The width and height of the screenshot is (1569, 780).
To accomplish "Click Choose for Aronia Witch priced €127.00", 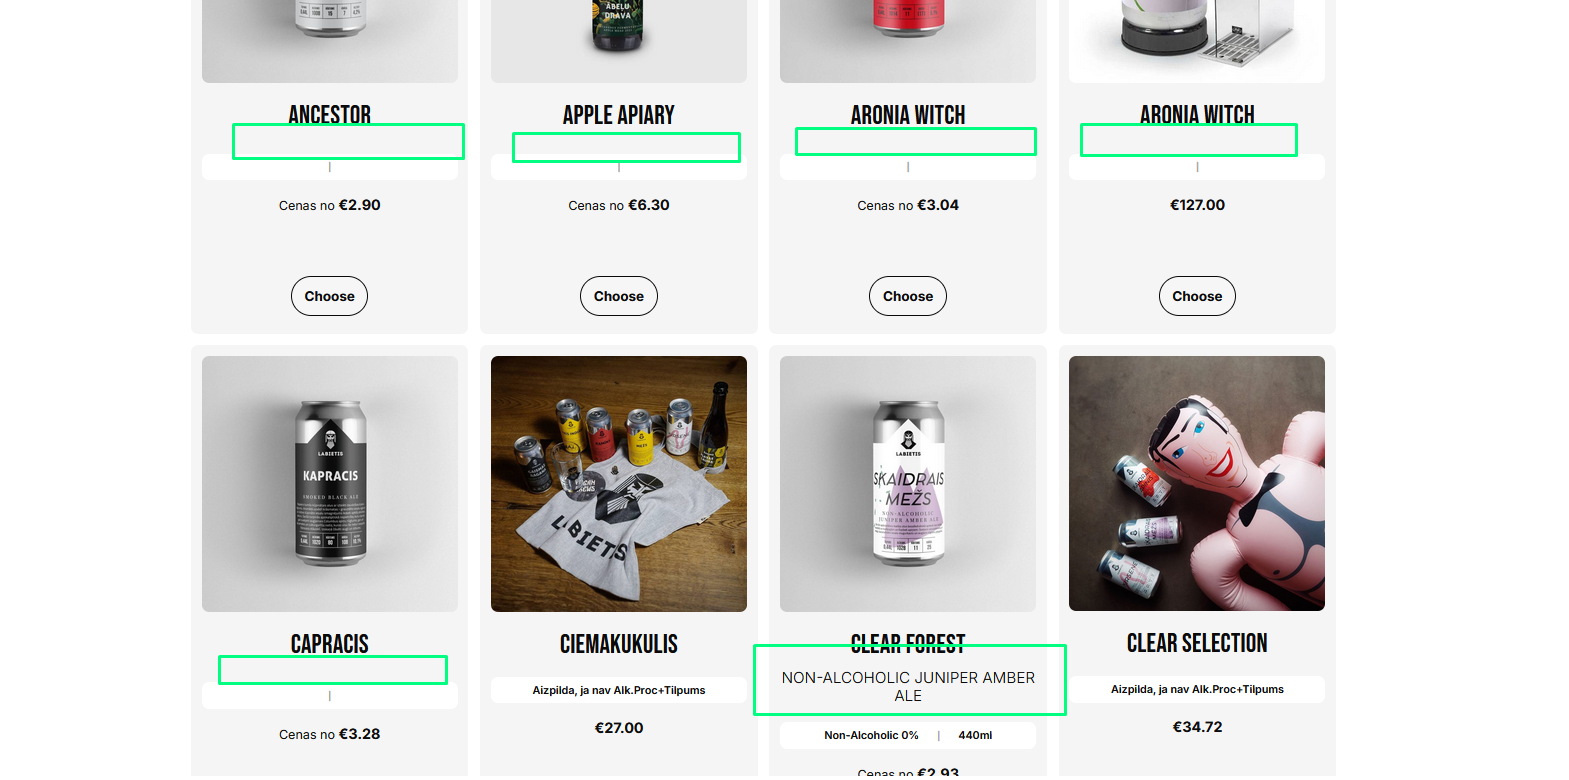I will tap(1197, 296).
